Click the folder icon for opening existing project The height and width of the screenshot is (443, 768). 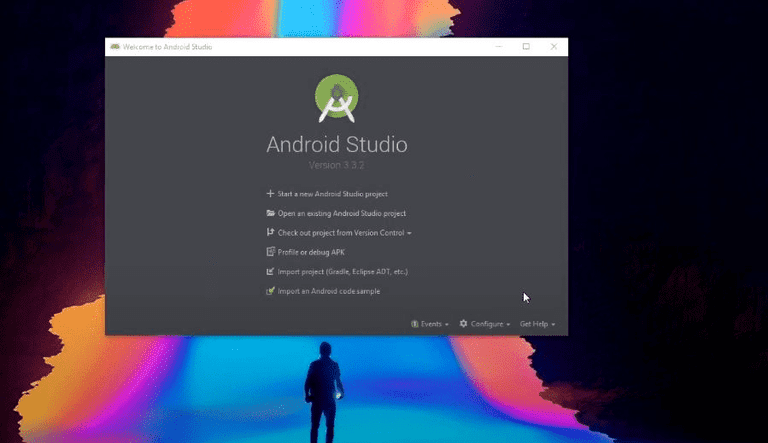(270, 213)
